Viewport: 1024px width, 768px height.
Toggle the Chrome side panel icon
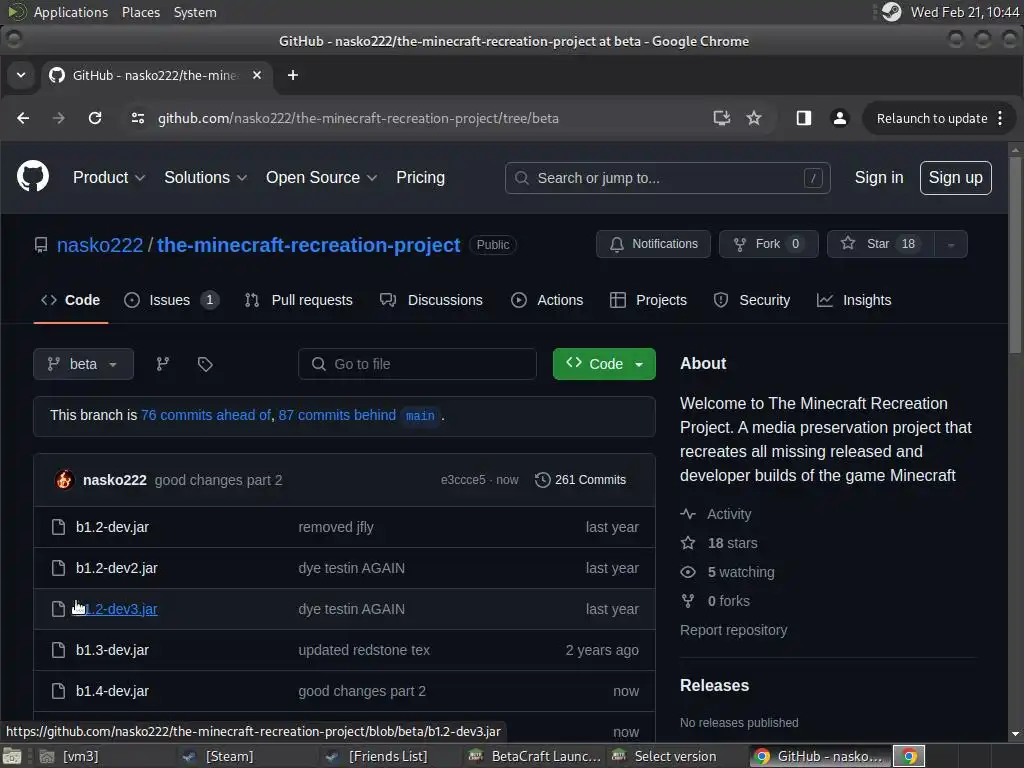click(x=804, y=118)
